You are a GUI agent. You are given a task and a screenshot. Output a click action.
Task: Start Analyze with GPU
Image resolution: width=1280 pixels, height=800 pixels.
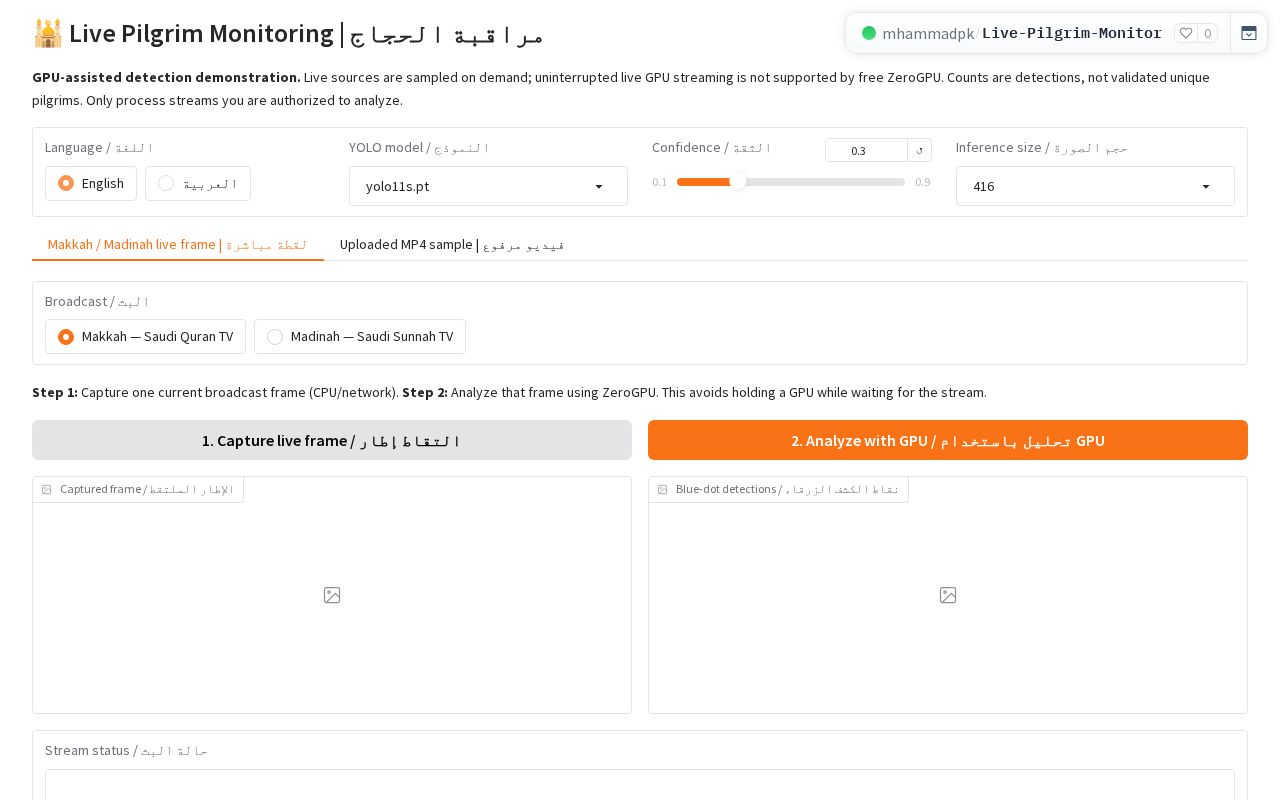948,440
